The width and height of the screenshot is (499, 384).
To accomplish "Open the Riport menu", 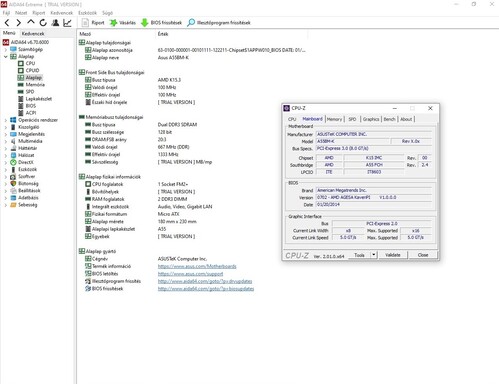I will pyautogui.click(x=39, y=13).
